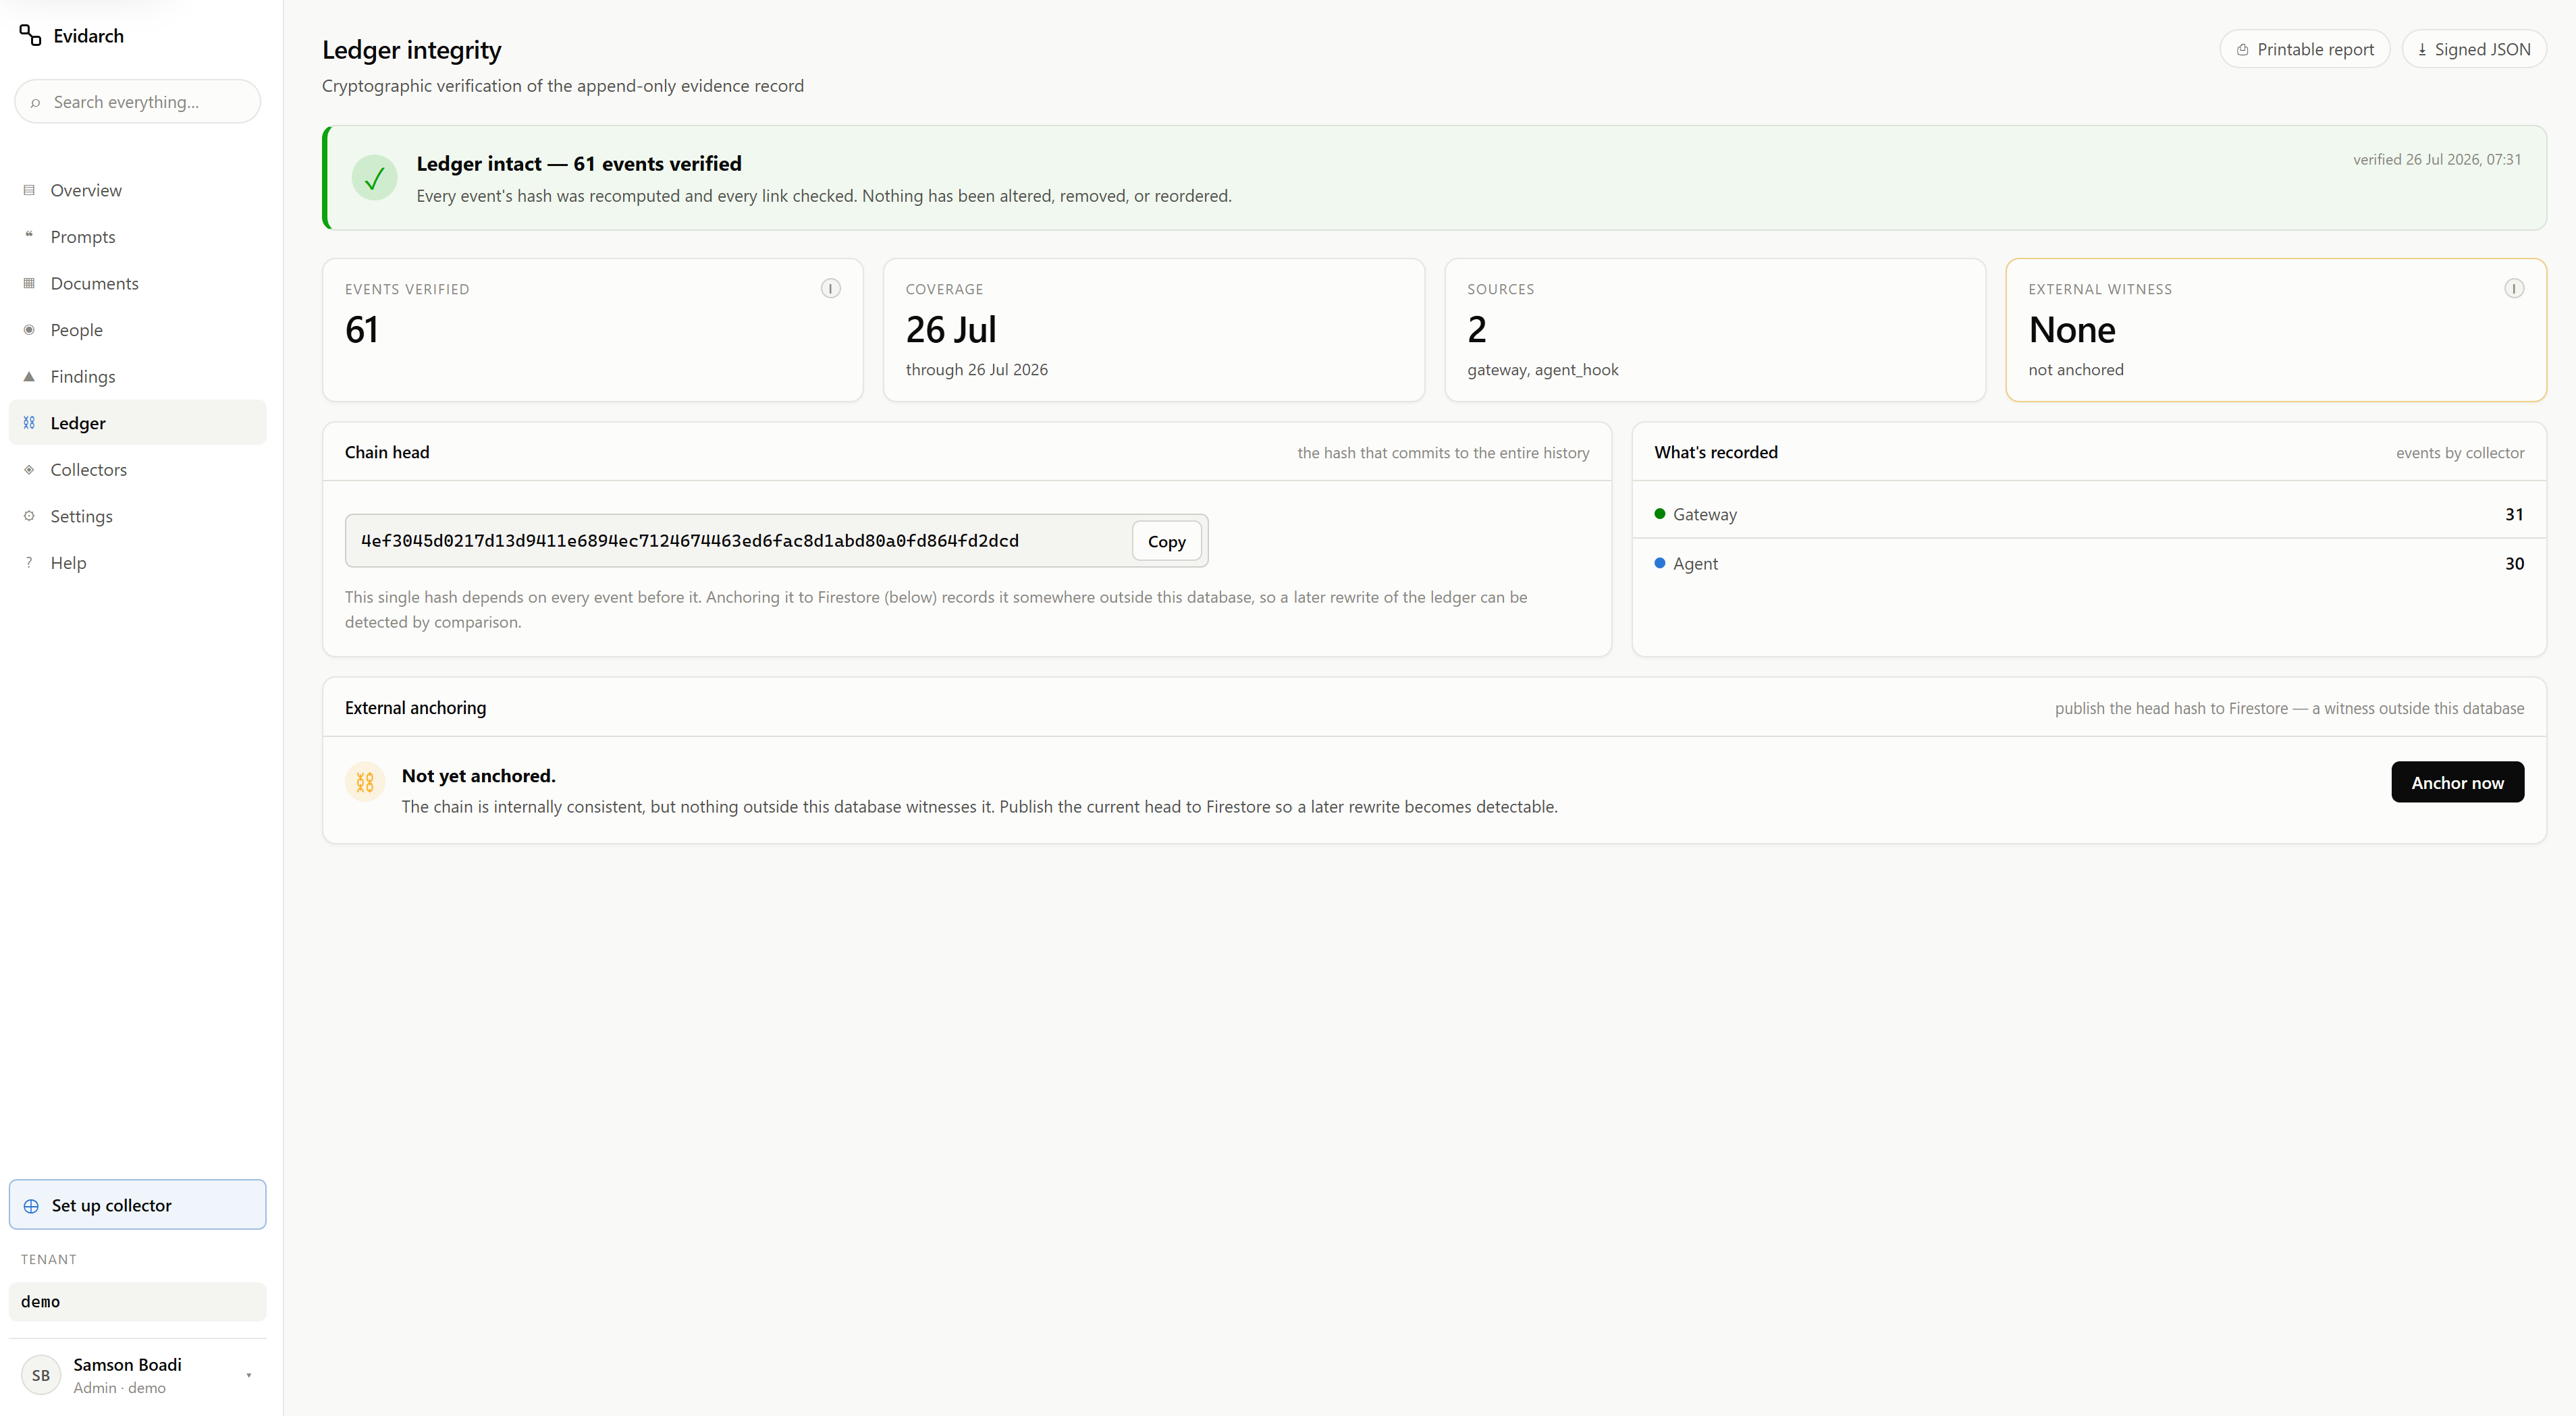Viewport: 2576px width, 1416px height.
Task: Click the External Witness None value
Action: (x=2072, y=330)
